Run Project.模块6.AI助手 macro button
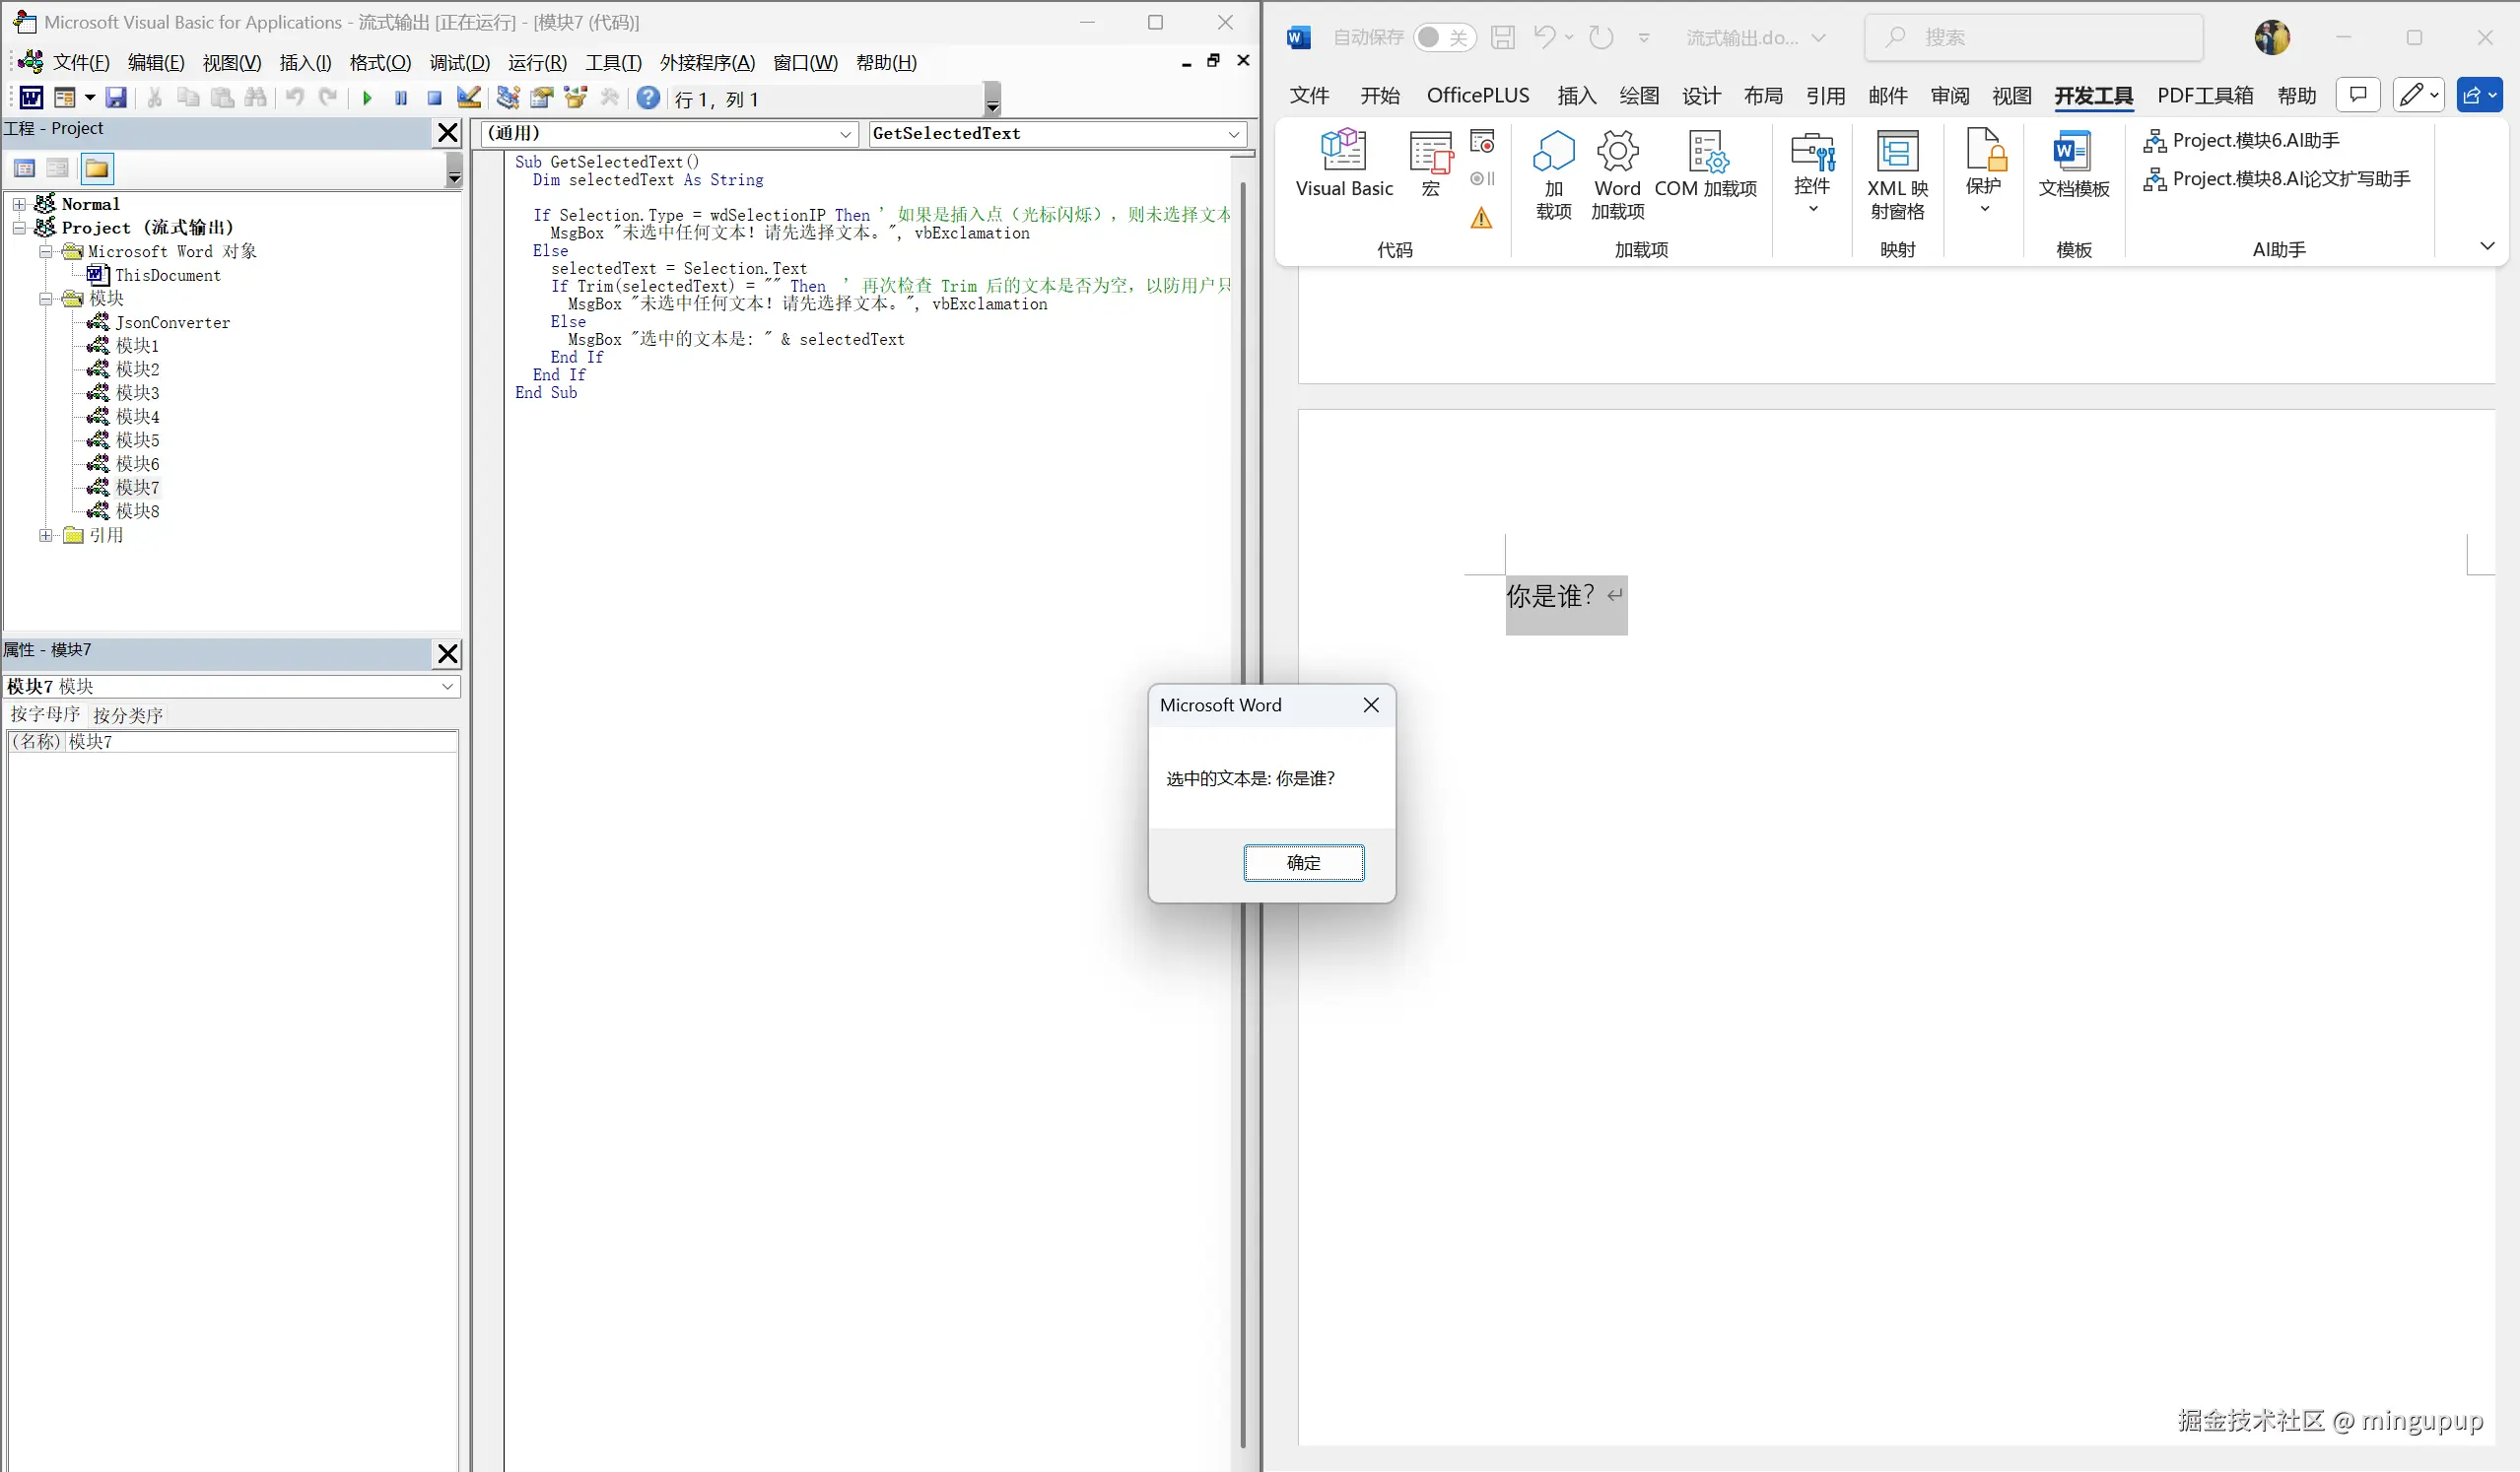The height and width of the screenshot is (1472, 2520). (2241, 141)
